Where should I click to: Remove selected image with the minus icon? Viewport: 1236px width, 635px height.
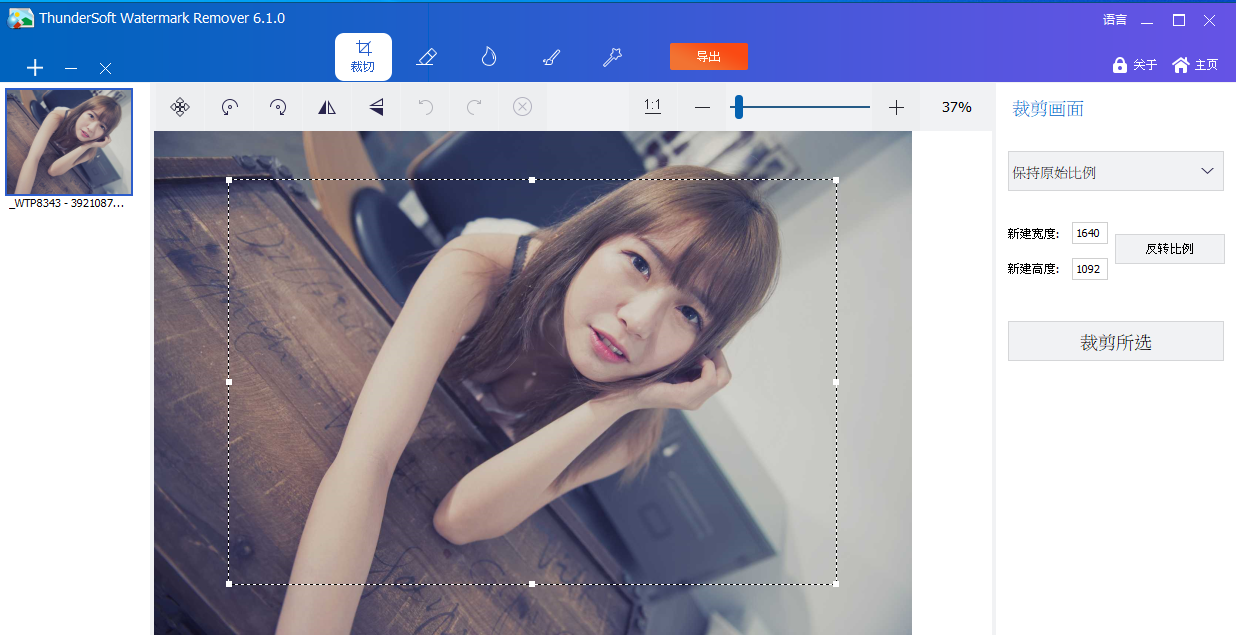coord(71,68)
